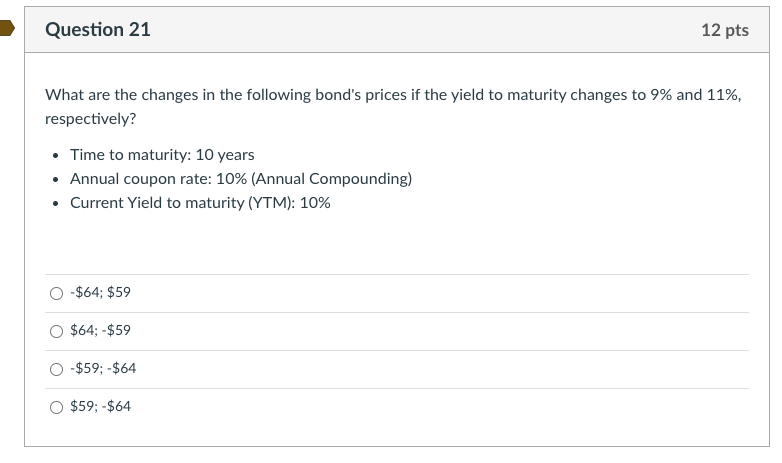Click the word "respectively?" in the question
The image size is (782, 463).
pos(91,119)
